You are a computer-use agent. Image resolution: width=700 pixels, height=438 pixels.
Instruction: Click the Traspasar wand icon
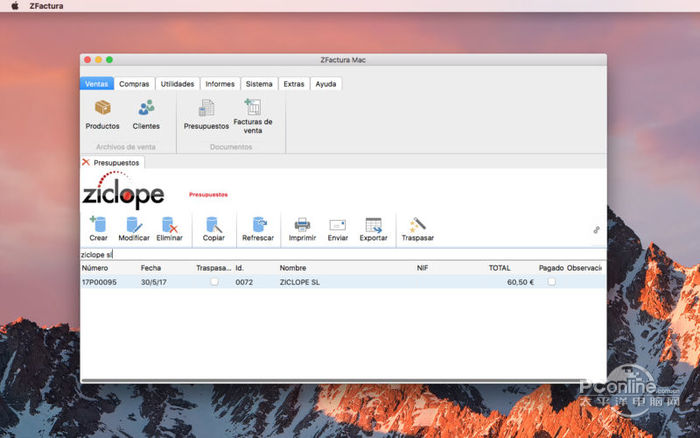[x=417, y=225]
